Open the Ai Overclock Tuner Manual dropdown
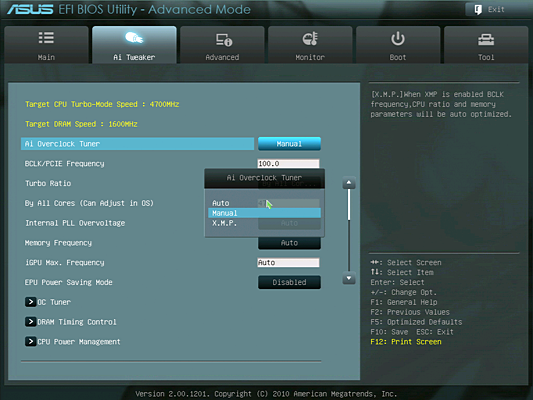 pos(289,144)
